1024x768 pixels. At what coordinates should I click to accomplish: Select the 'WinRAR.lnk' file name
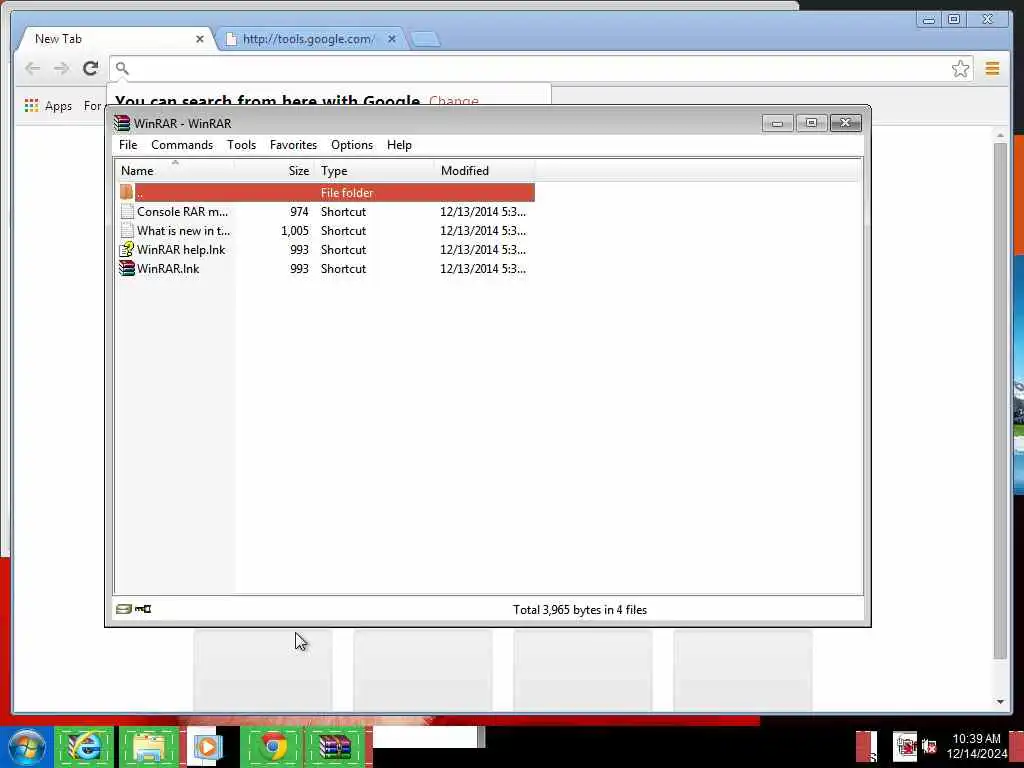(x=168, y=268)
